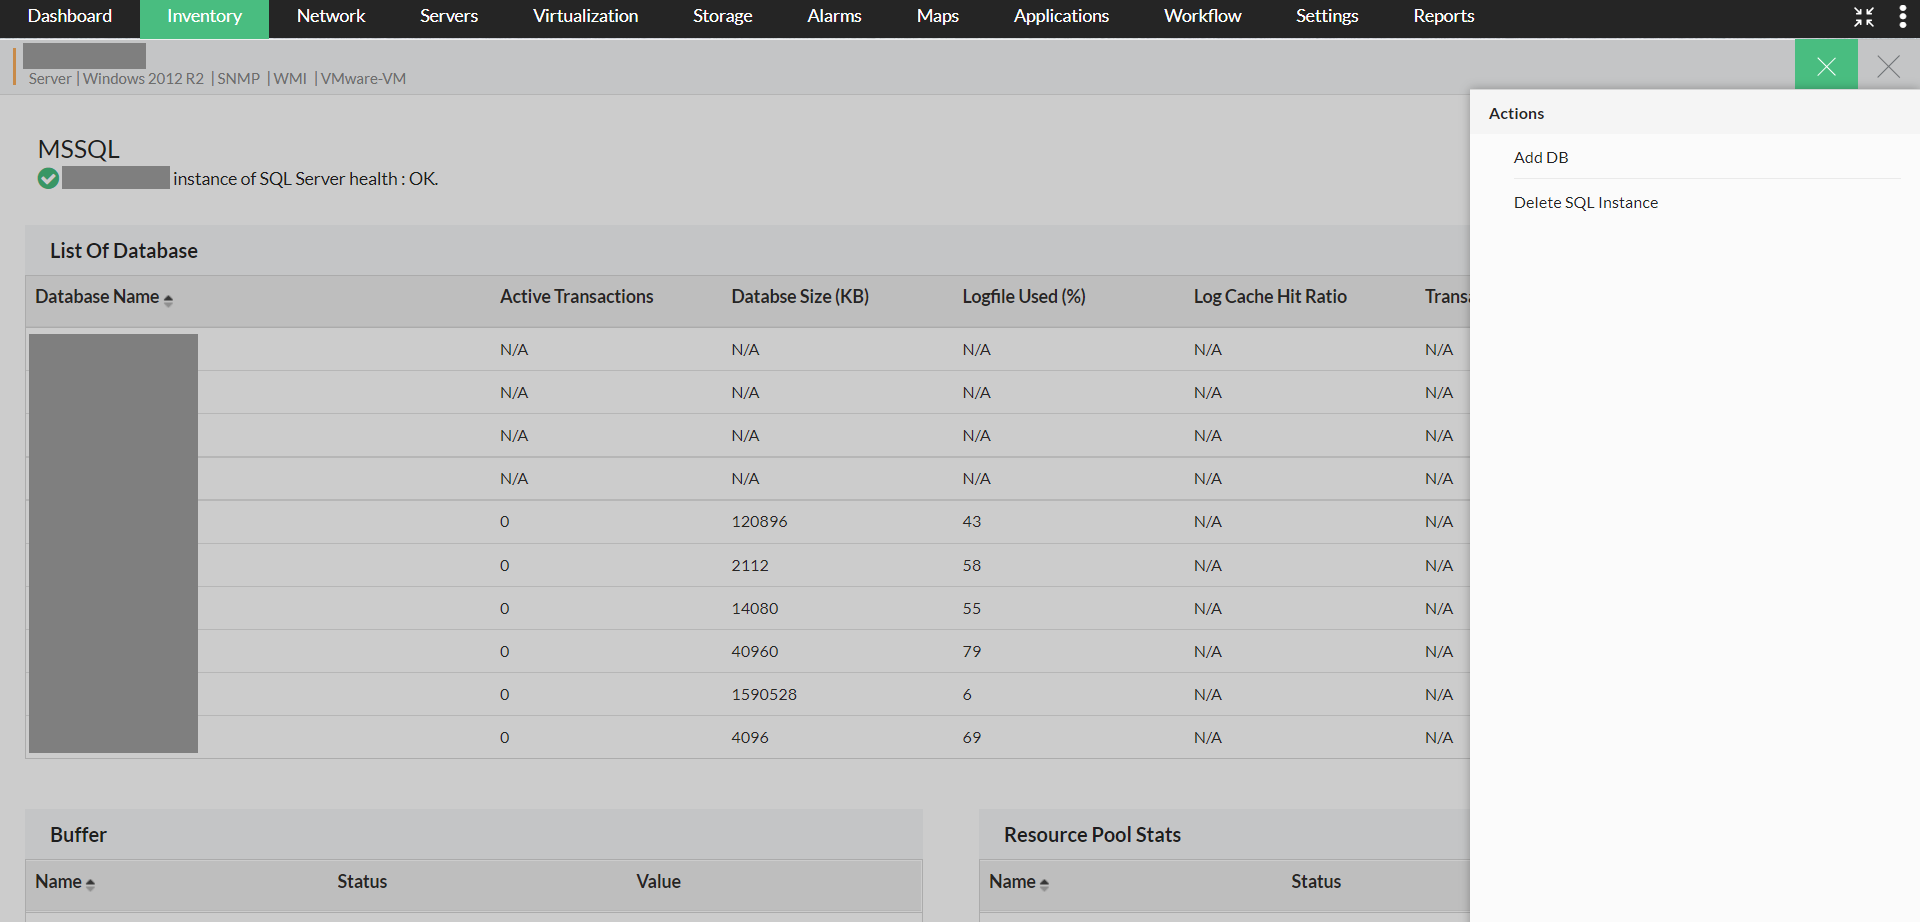Screen dimensions: 1920x922
Task: Switch to the Servers tab
Action: (449, 17)
